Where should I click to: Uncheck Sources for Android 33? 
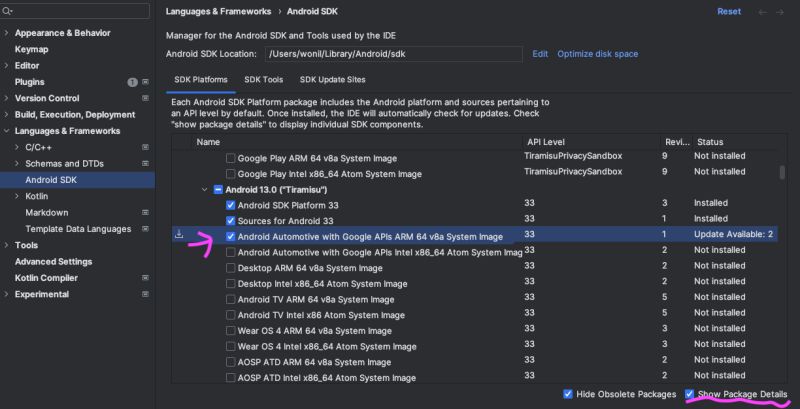(x=231, y=221)
